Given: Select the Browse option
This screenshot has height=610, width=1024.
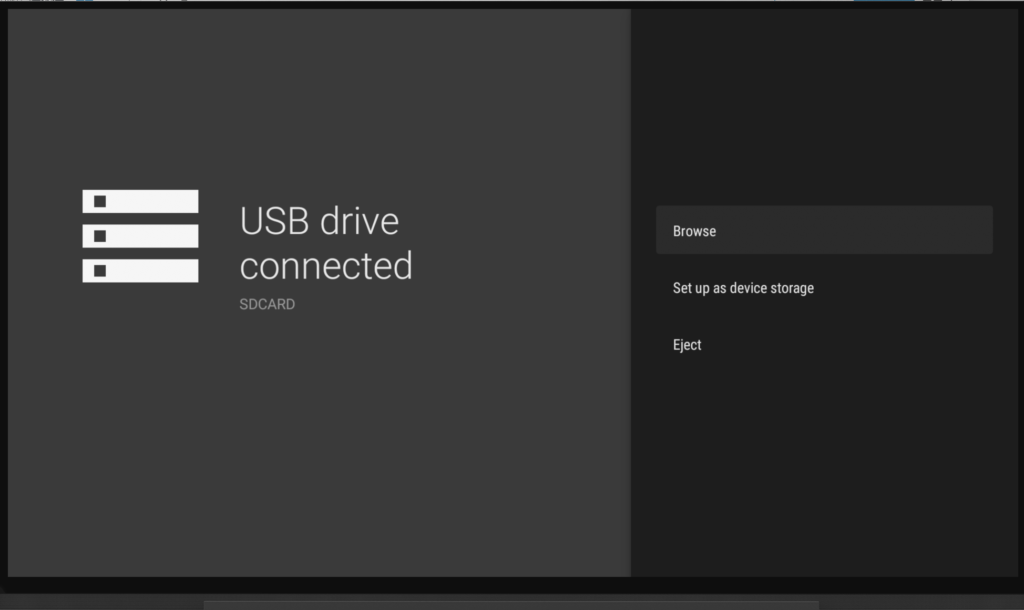Looking at the screenshot, I should click(x=824, y=230).
